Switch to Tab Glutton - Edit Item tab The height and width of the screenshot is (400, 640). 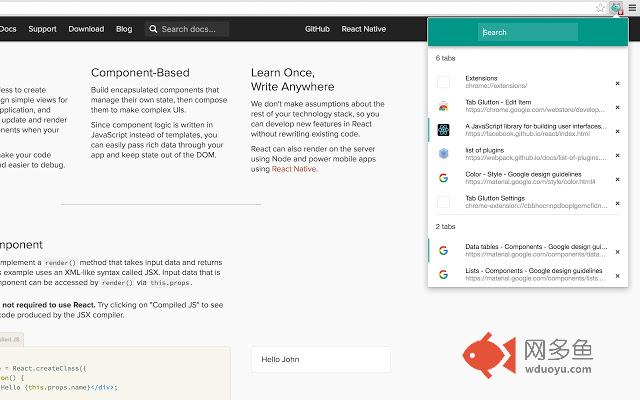click(x=528, y=106)
